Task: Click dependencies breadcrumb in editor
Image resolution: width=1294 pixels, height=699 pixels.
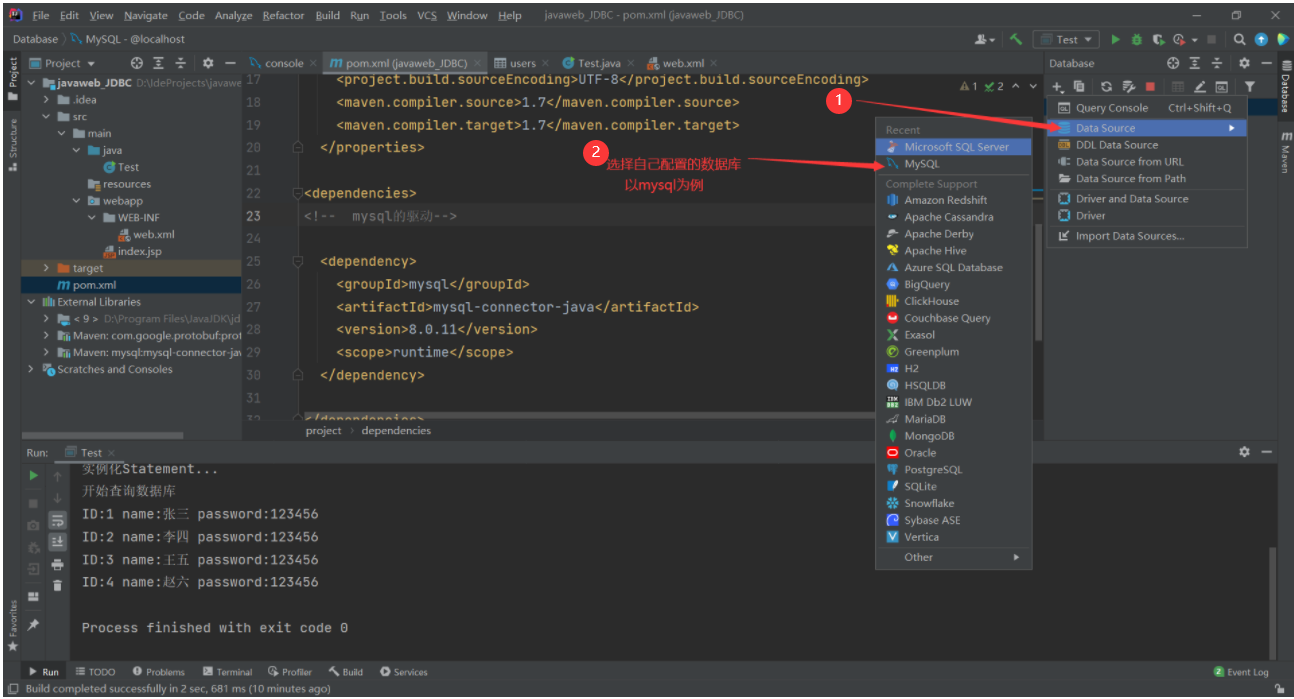Action: click(x=396, y=430)
